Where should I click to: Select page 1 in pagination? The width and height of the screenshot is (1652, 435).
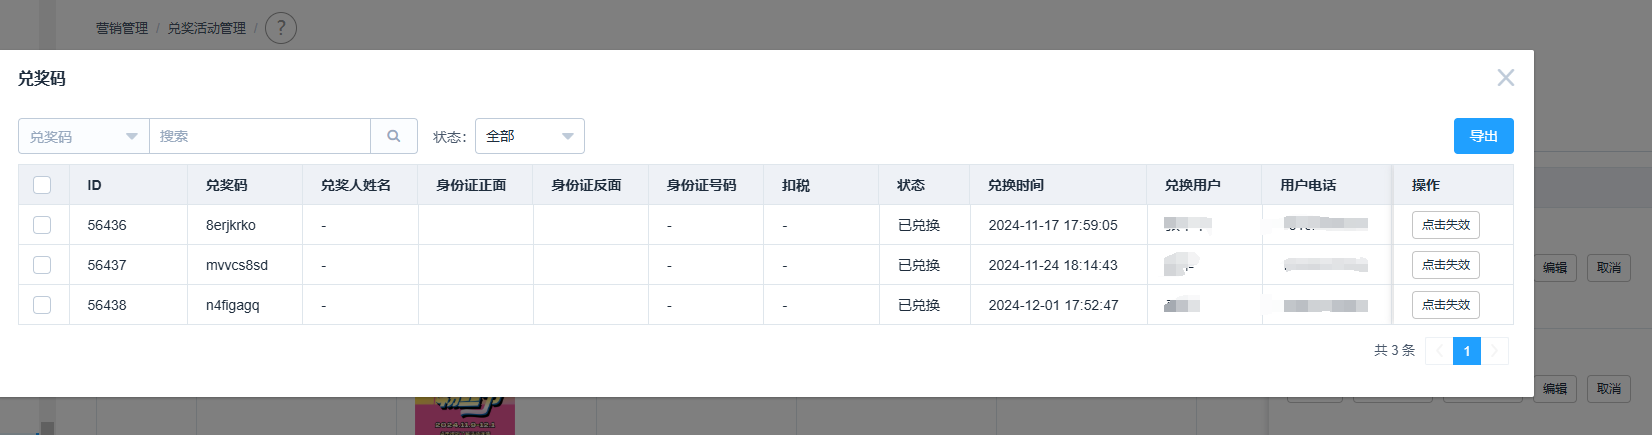(x=1467, y=351)
